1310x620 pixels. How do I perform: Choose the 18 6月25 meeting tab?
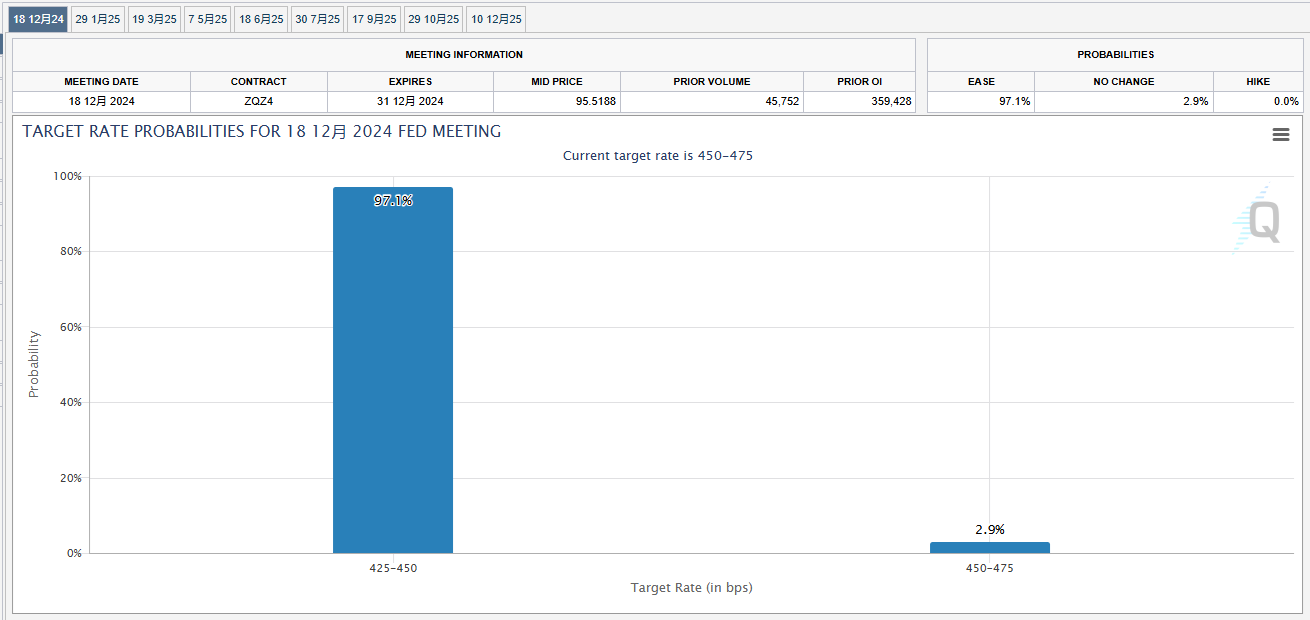[x=262, y=19]
